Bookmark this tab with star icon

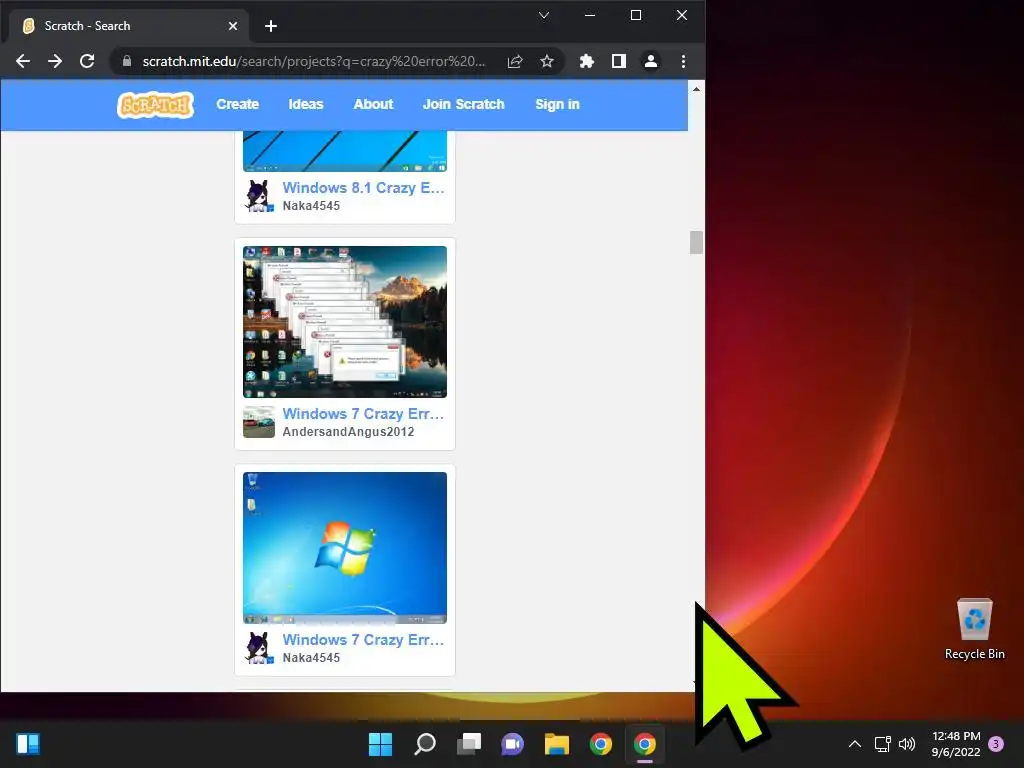[x=547, y=61]
